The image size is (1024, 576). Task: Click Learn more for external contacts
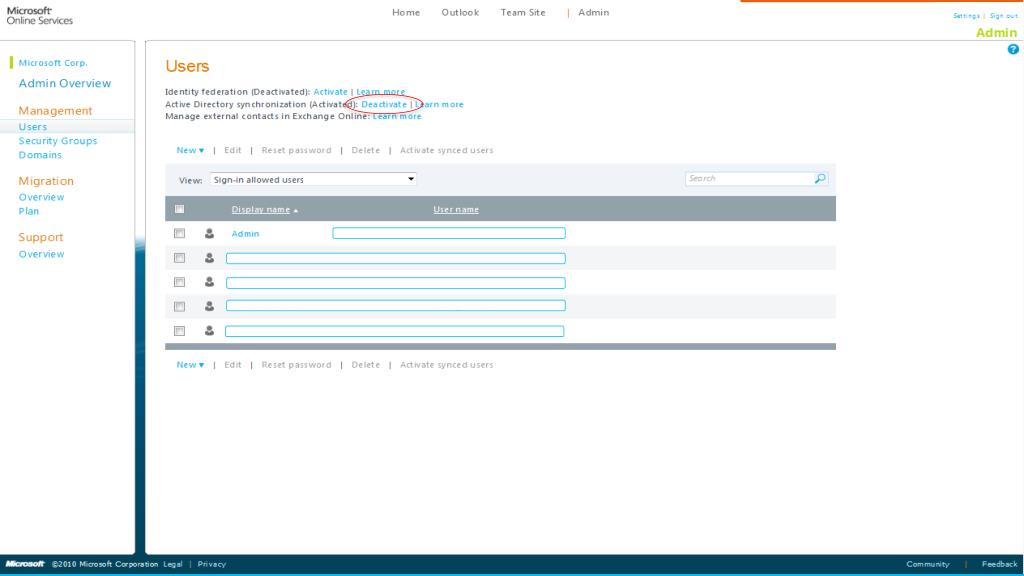coord(397,116)
